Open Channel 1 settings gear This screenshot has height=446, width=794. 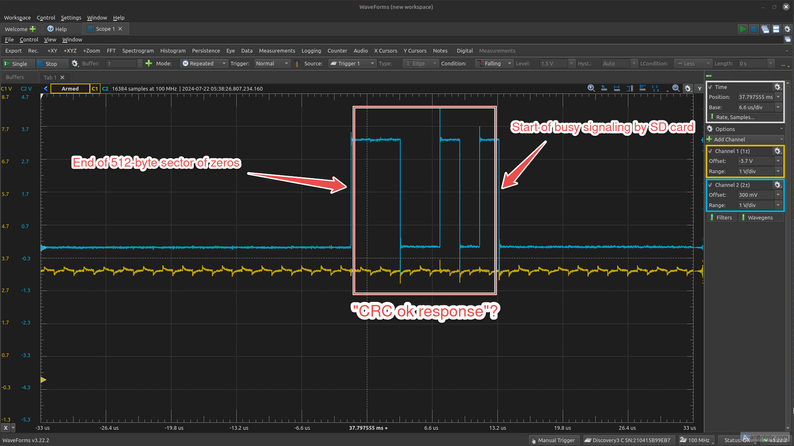[777, 151]
